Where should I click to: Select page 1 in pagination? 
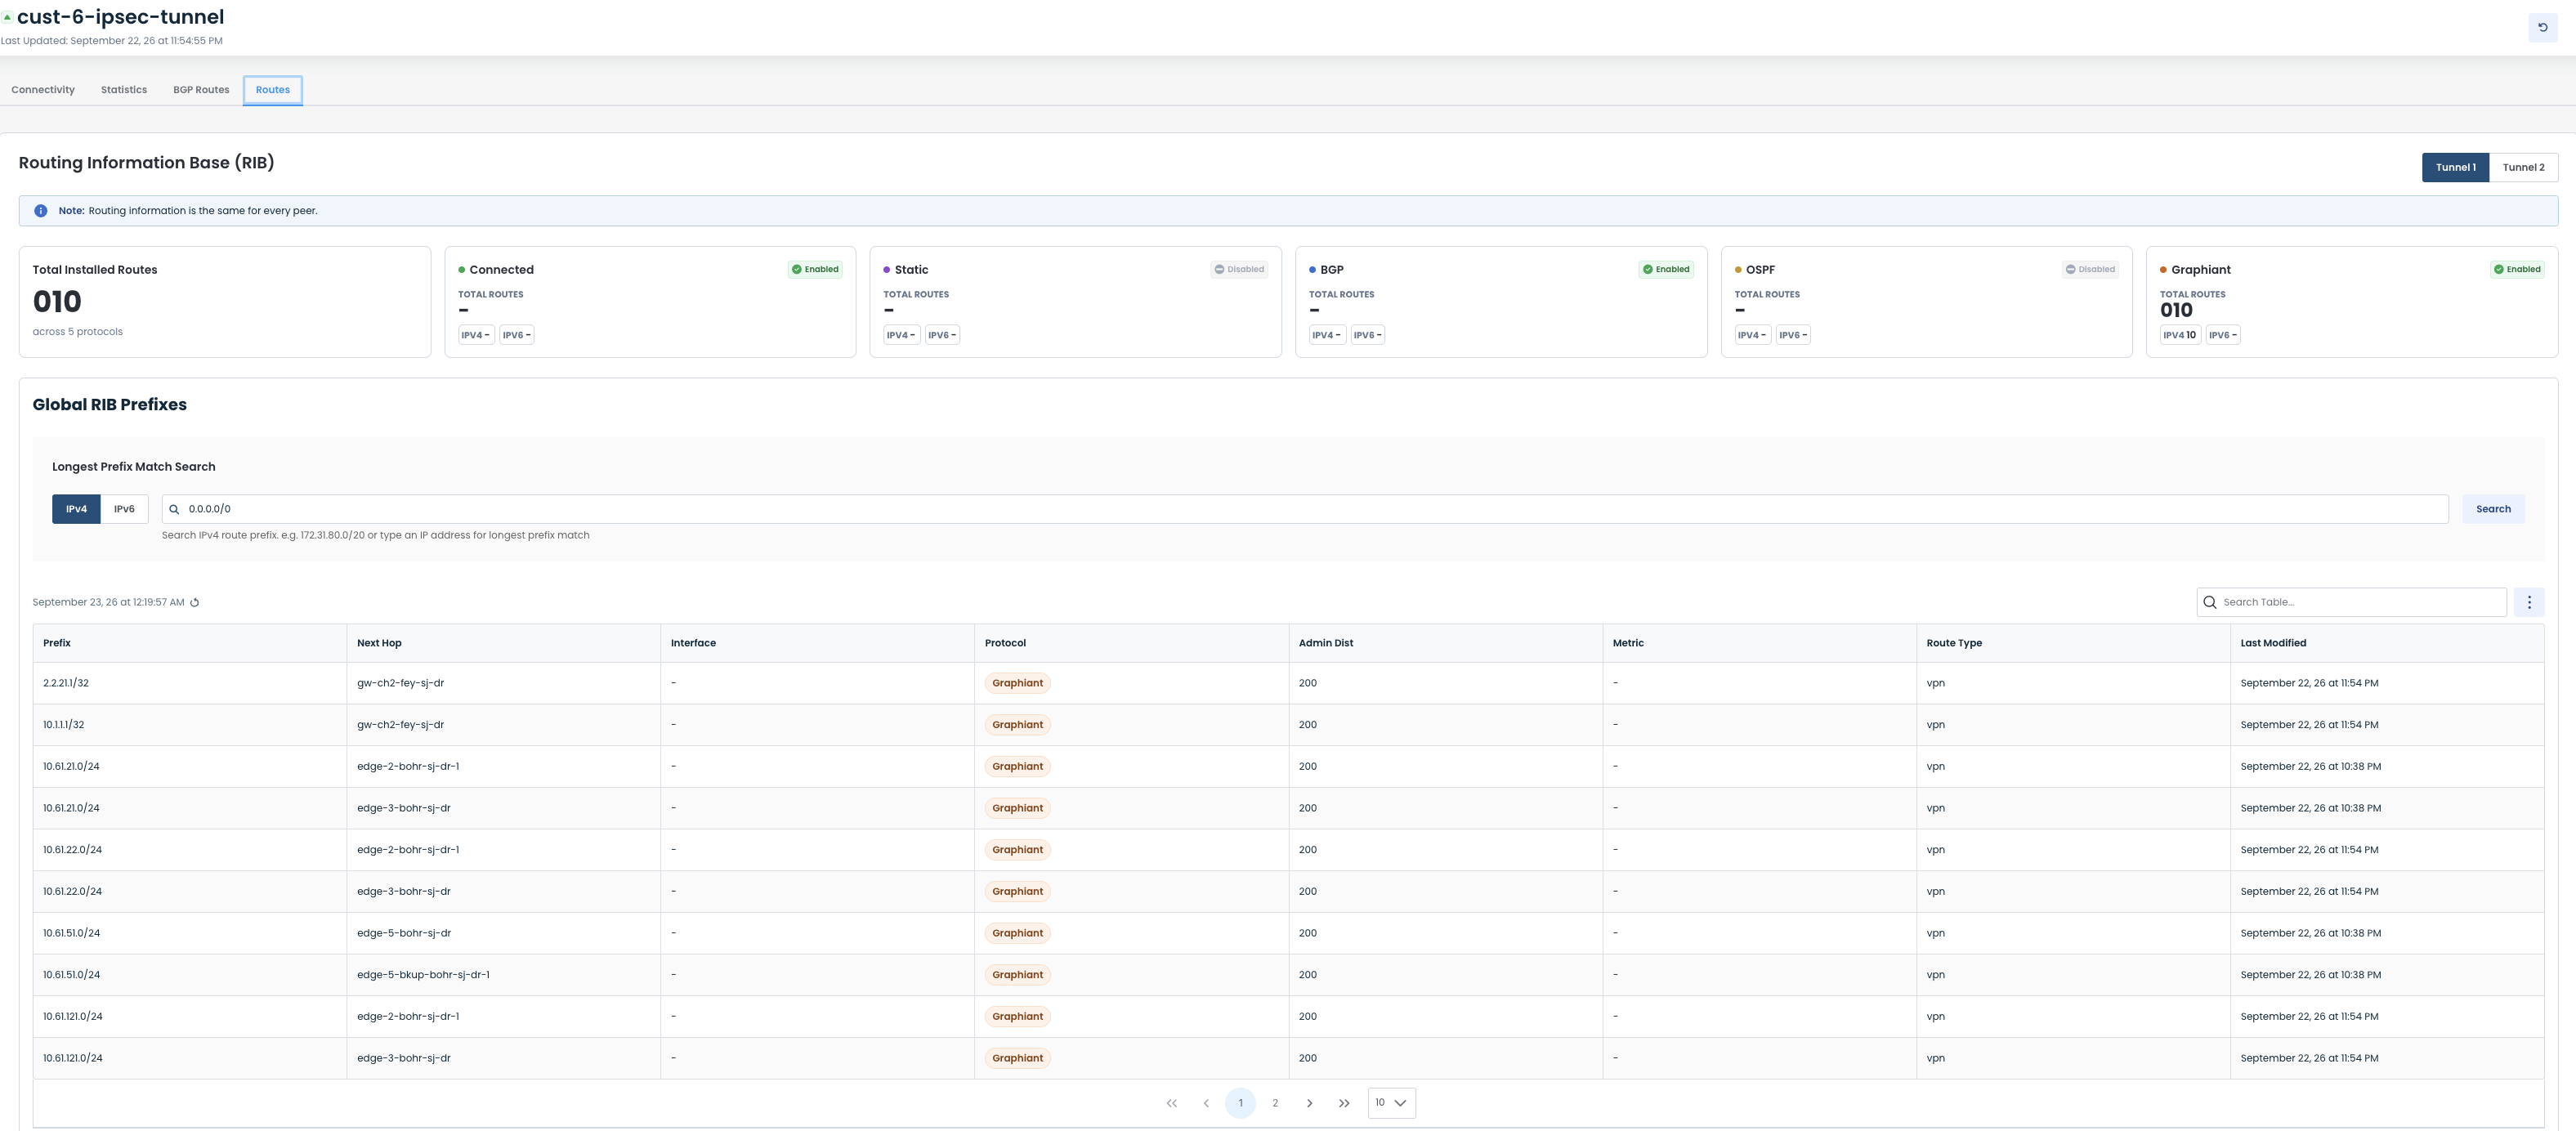coord(1240,1103)
